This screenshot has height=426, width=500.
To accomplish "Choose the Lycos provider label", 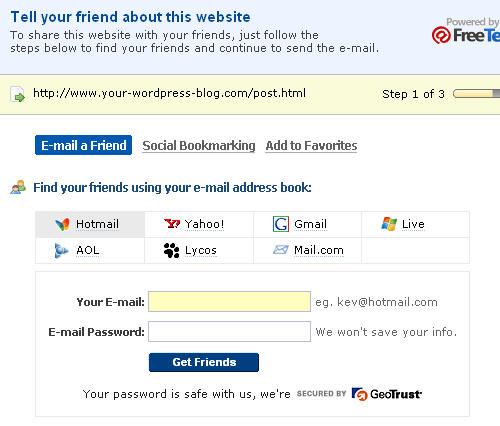I will pyautogui.click(x=201, y=250).
